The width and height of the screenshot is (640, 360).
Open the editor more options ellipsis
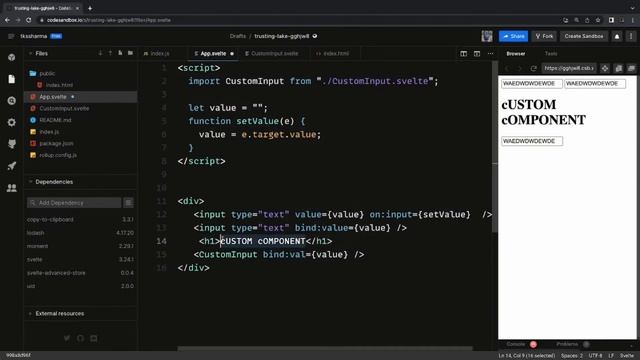point(490,53)
